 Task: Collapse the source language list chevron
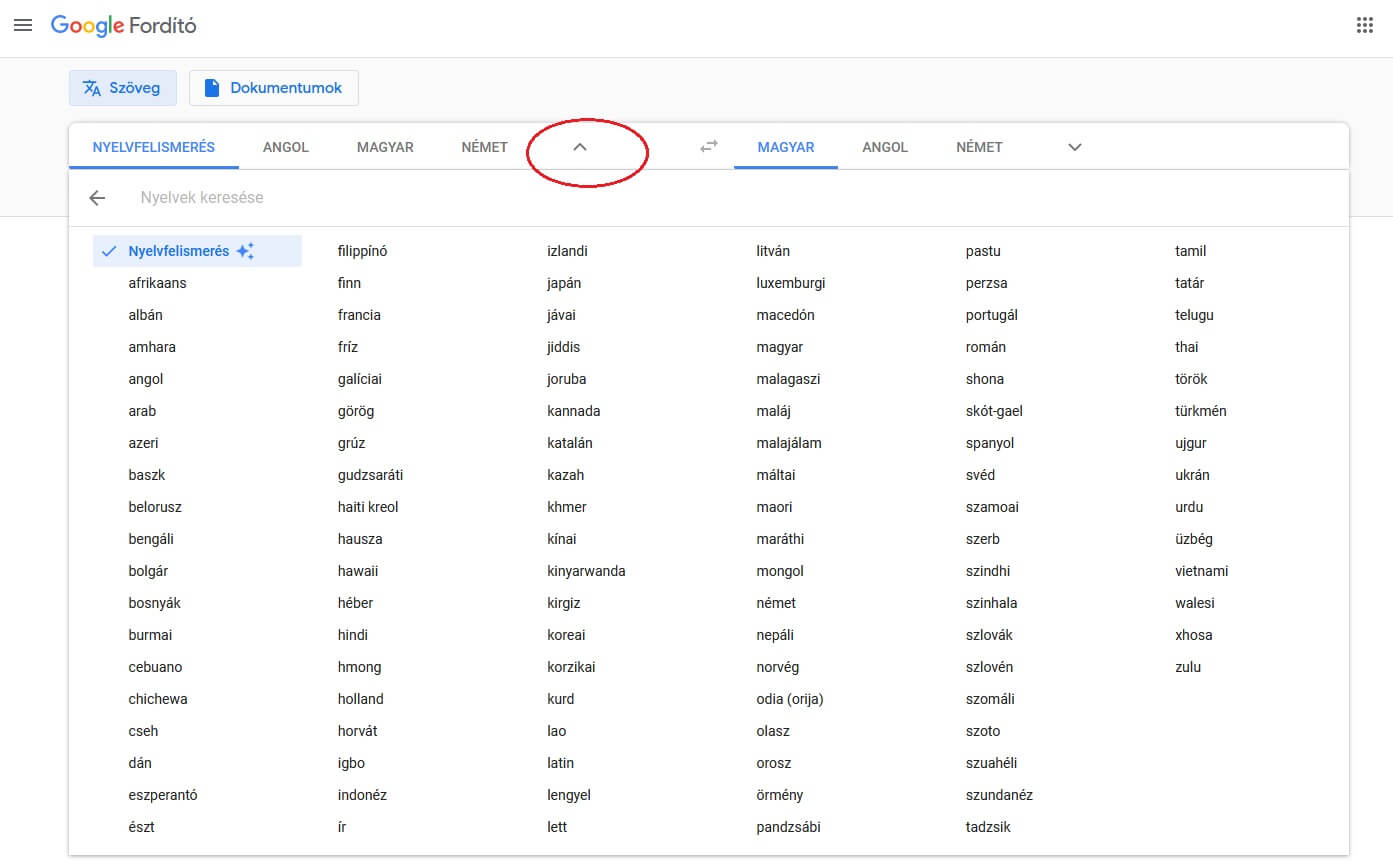coord(580,147)
